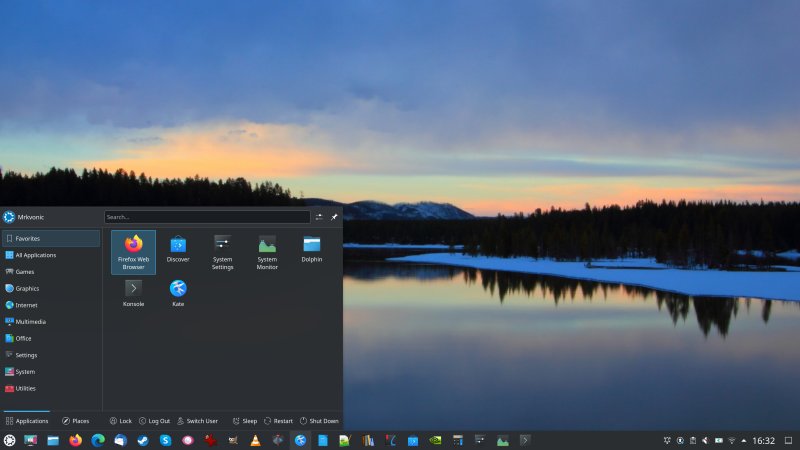Viewport: 800px width, 450px height.
Task: Click the Log Out button
Action: (x=154, y=421)
